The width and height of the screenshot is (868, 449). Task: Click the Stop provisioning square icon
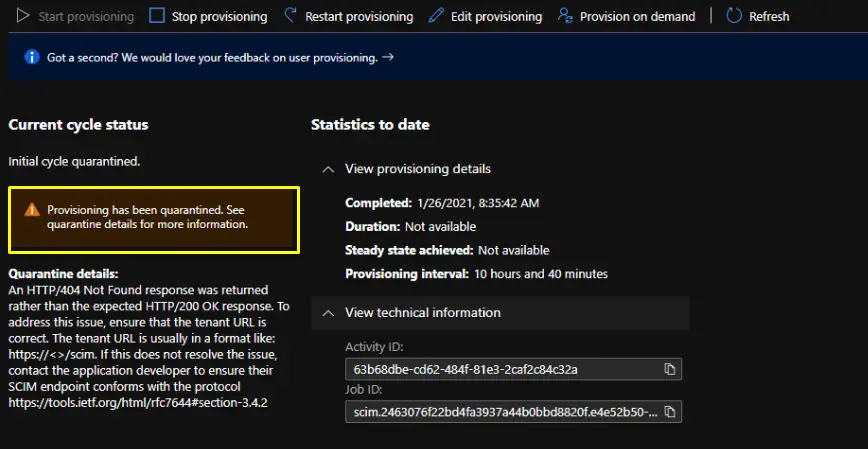[156, 16]
